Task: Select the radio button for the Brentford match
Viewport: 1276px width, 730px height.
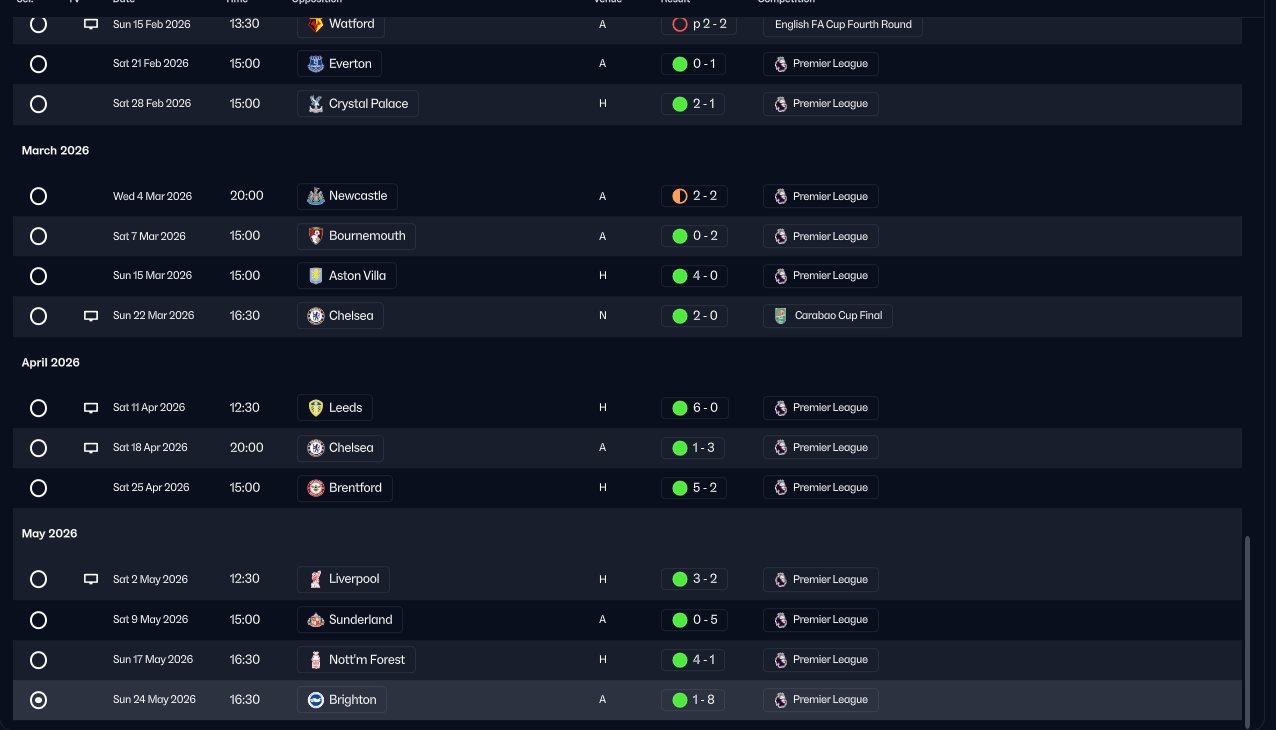Action: point(38,488)
